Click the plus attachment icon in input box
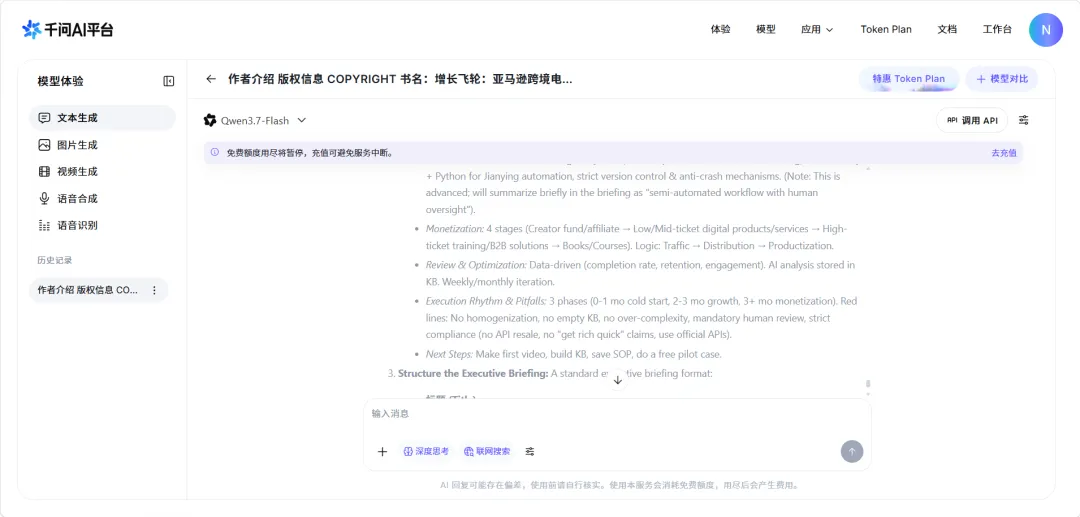 pos(382,452)
